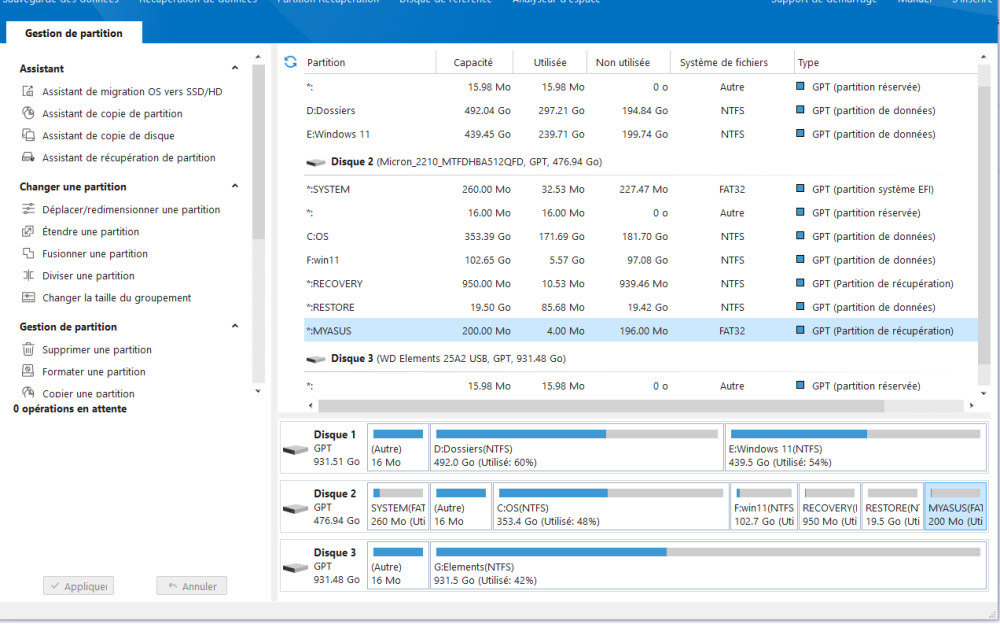Select the D:Dossiers(NTFS) block in the disk map

[x=577, y=448]
